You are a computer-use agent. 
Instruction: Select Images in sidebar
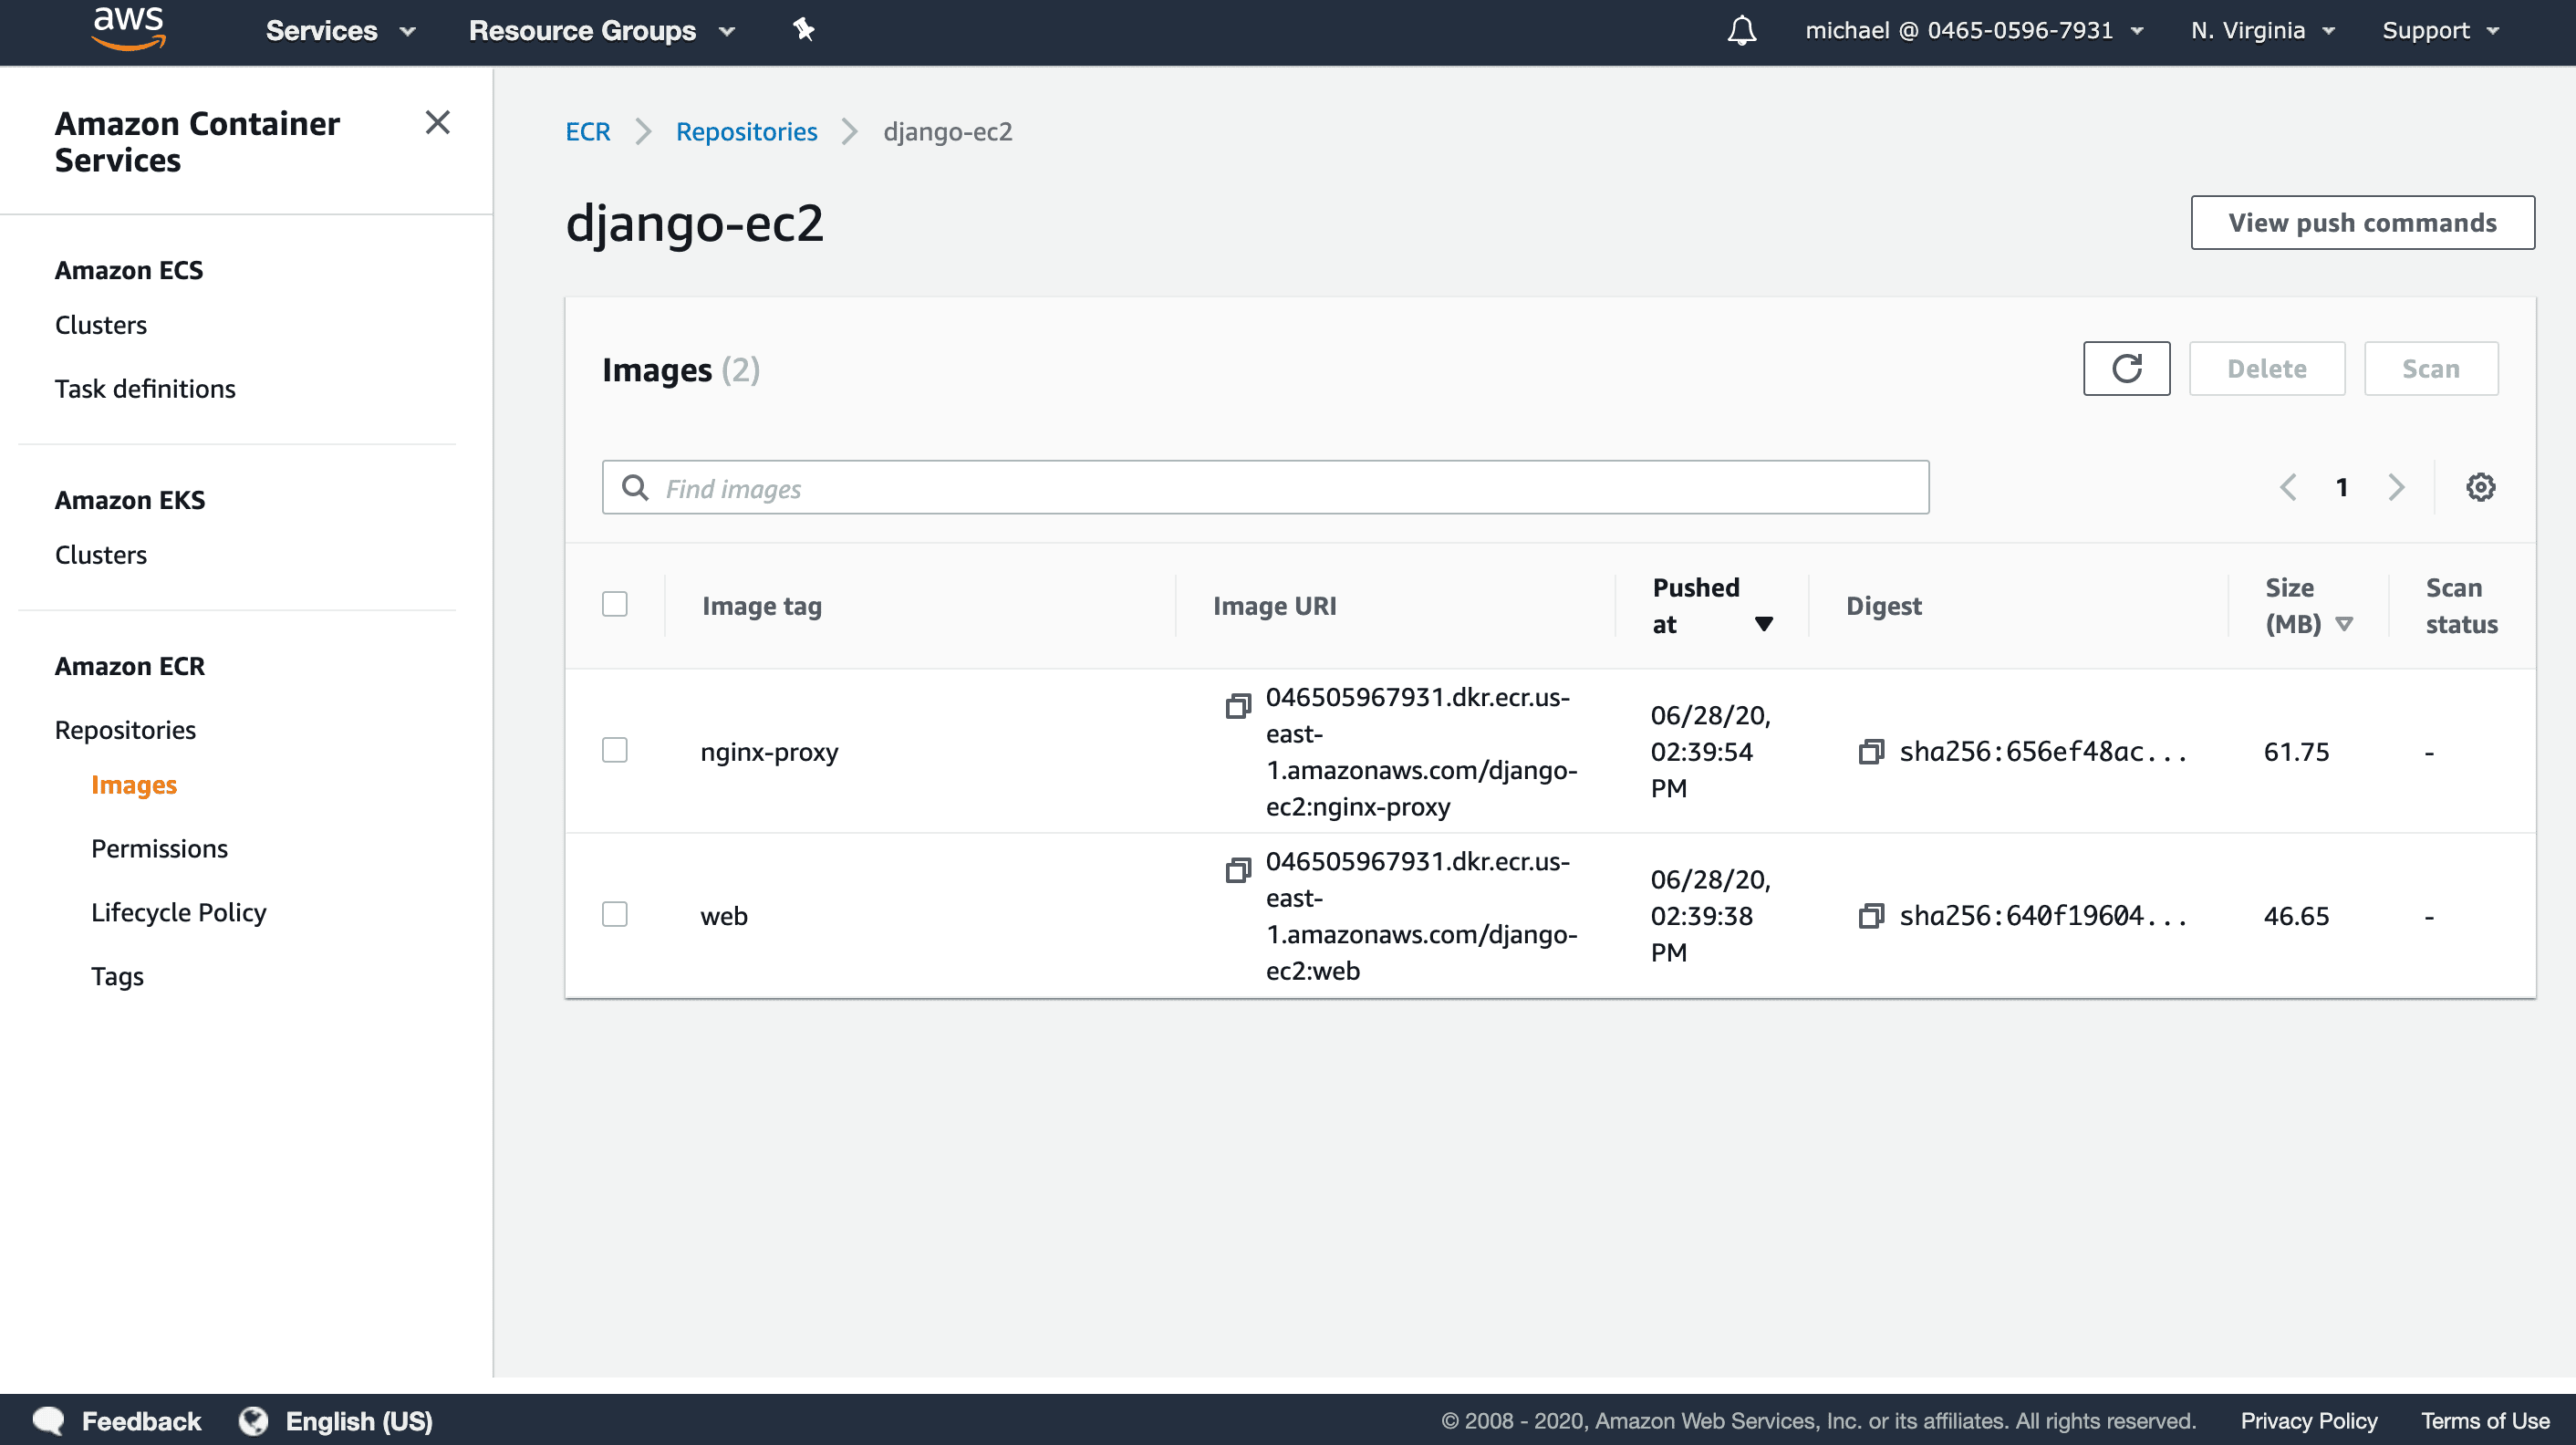[x=134, y=785]
